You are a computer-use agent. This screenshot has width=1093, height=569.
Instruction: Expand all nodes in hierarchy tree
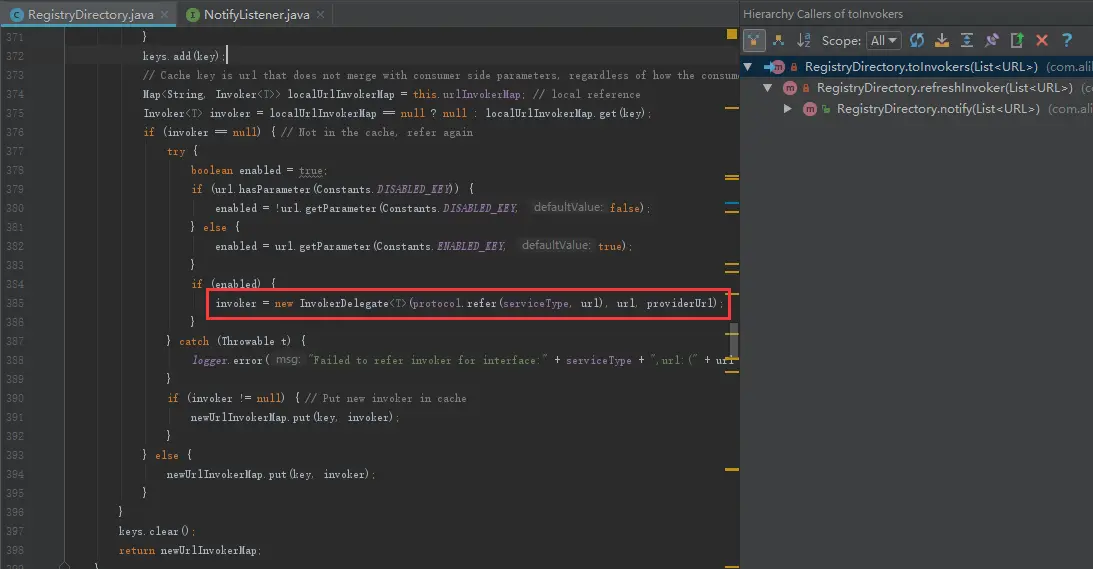point(967,40)
